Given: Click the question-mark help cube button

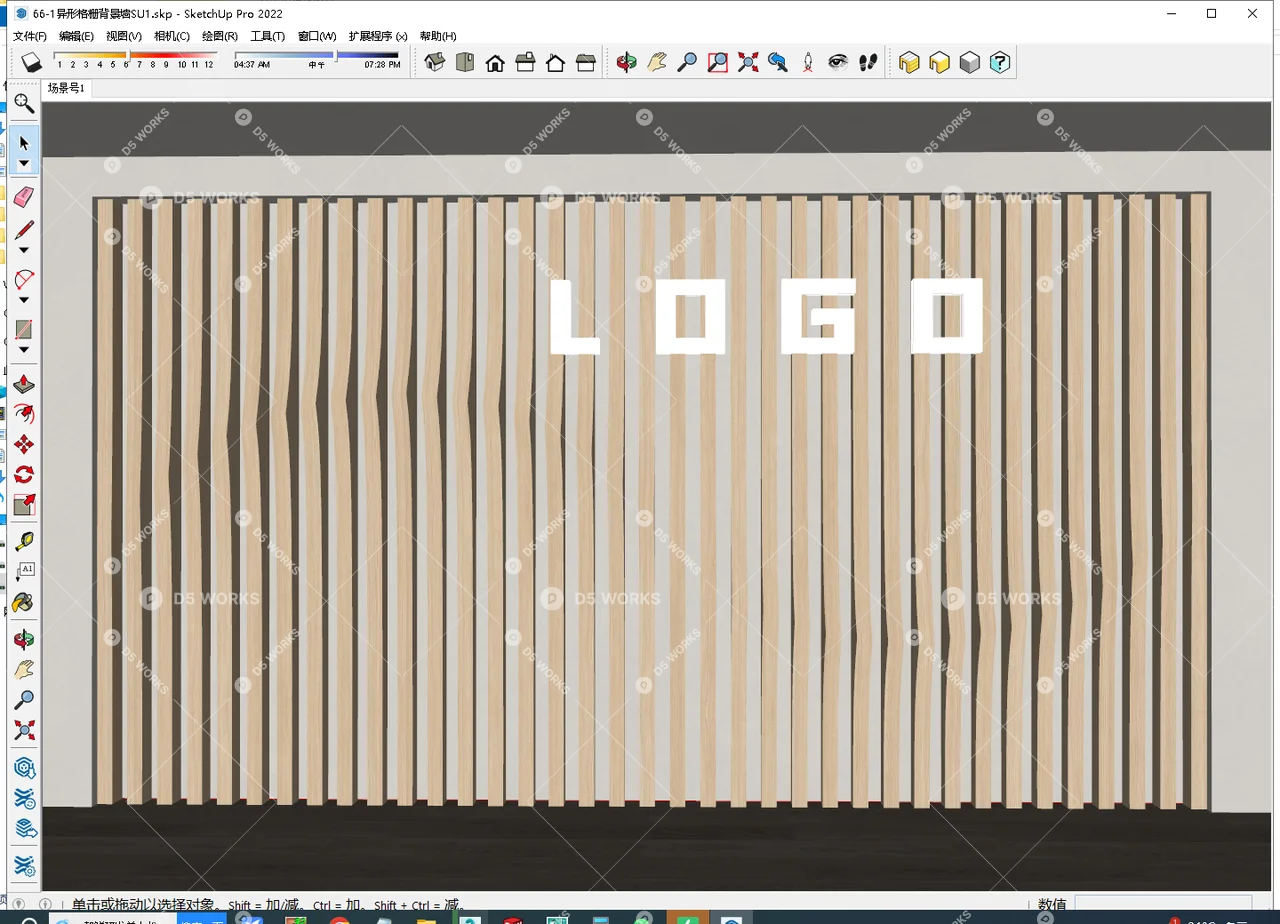Looking at the screenshot, I should coord(999,62).
